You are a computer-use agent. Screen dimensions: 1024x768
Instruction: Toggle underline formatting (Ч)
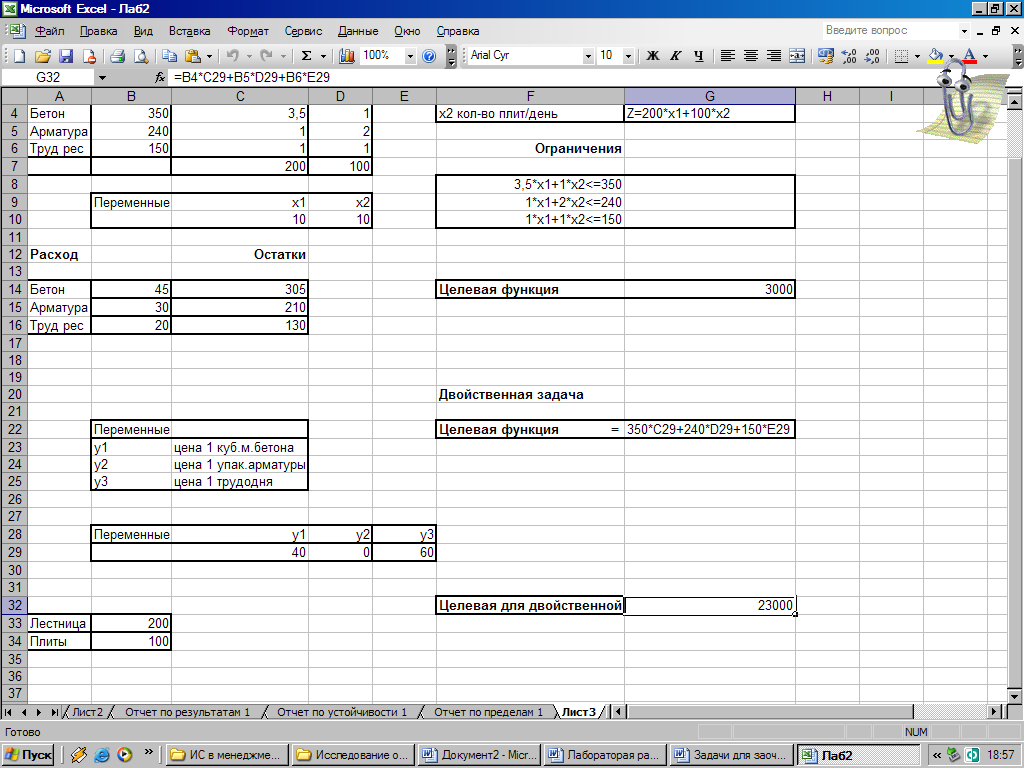pyautogui.click(x=699, y=56)
